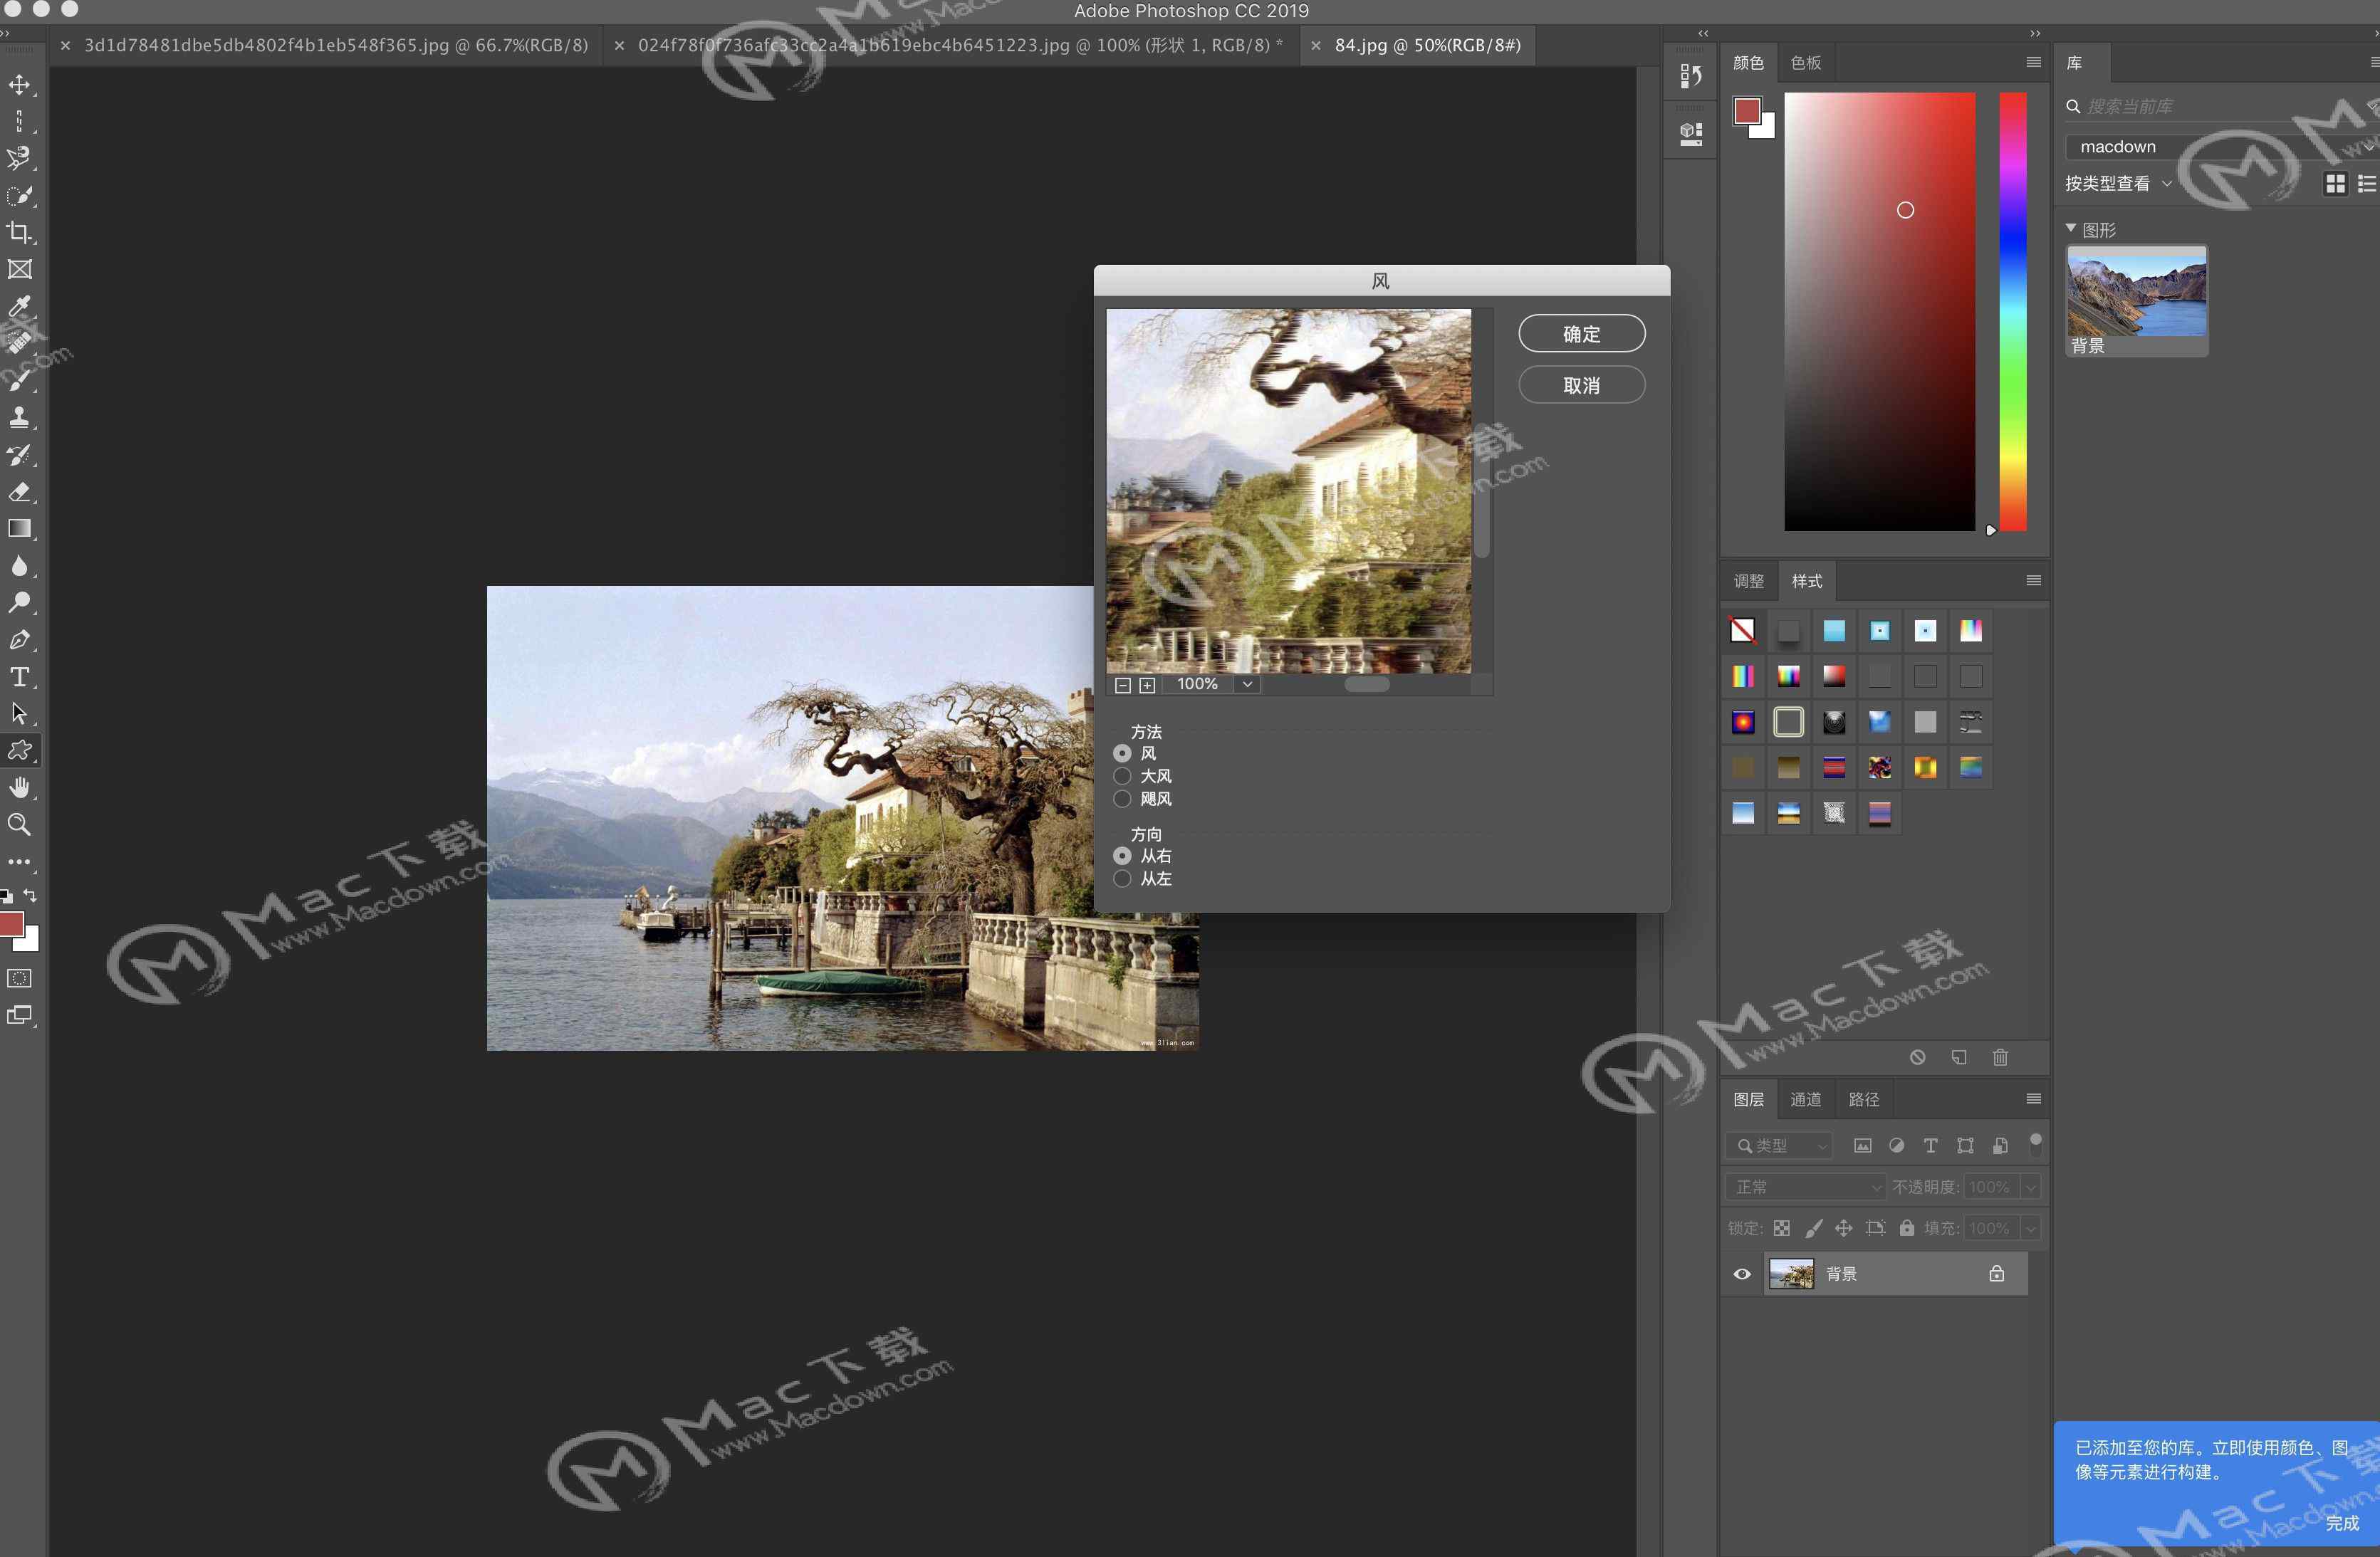This screenshot has width=2380, height=1557.
Task: Switch to the 路径 tab
Action: coord(1864,1100)
